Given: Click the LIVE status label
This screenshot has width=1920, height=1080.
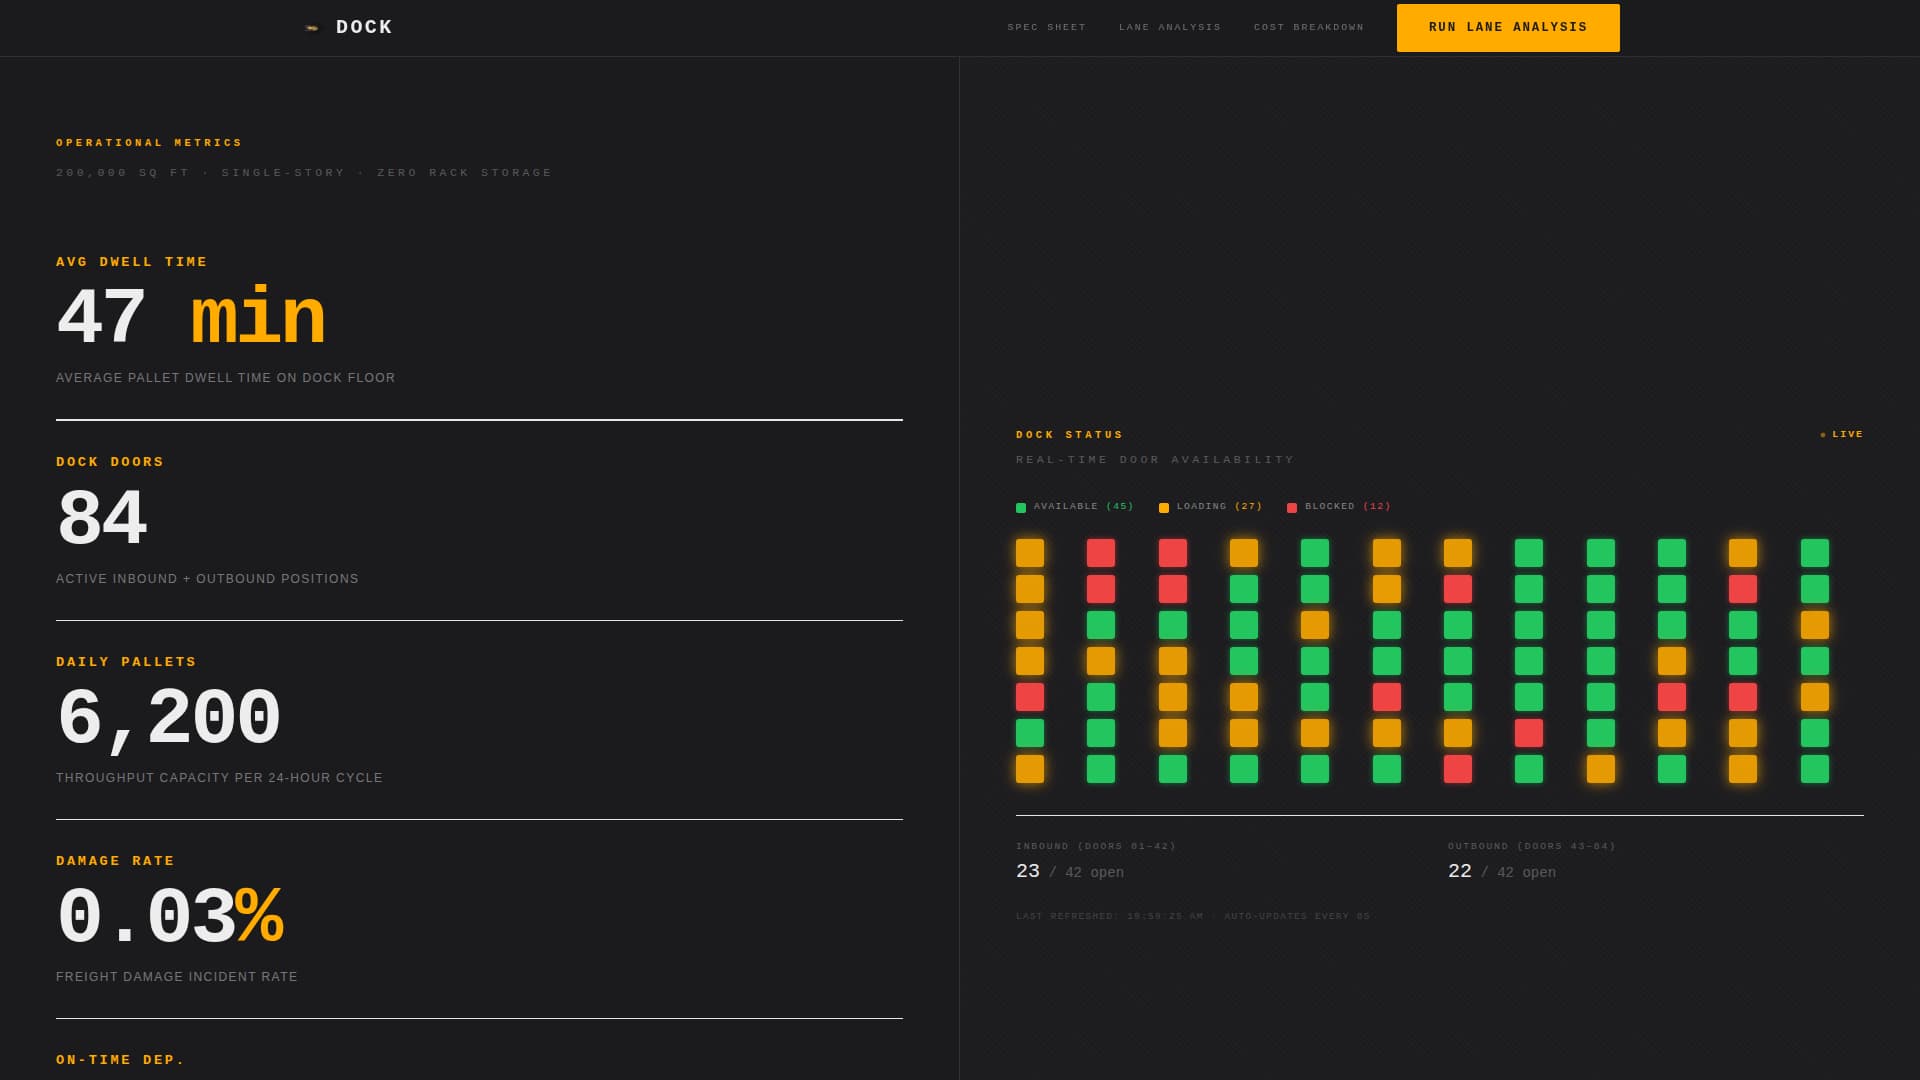Looking at the screenshot, I should pyautogui.click(x=1848, y=434).
